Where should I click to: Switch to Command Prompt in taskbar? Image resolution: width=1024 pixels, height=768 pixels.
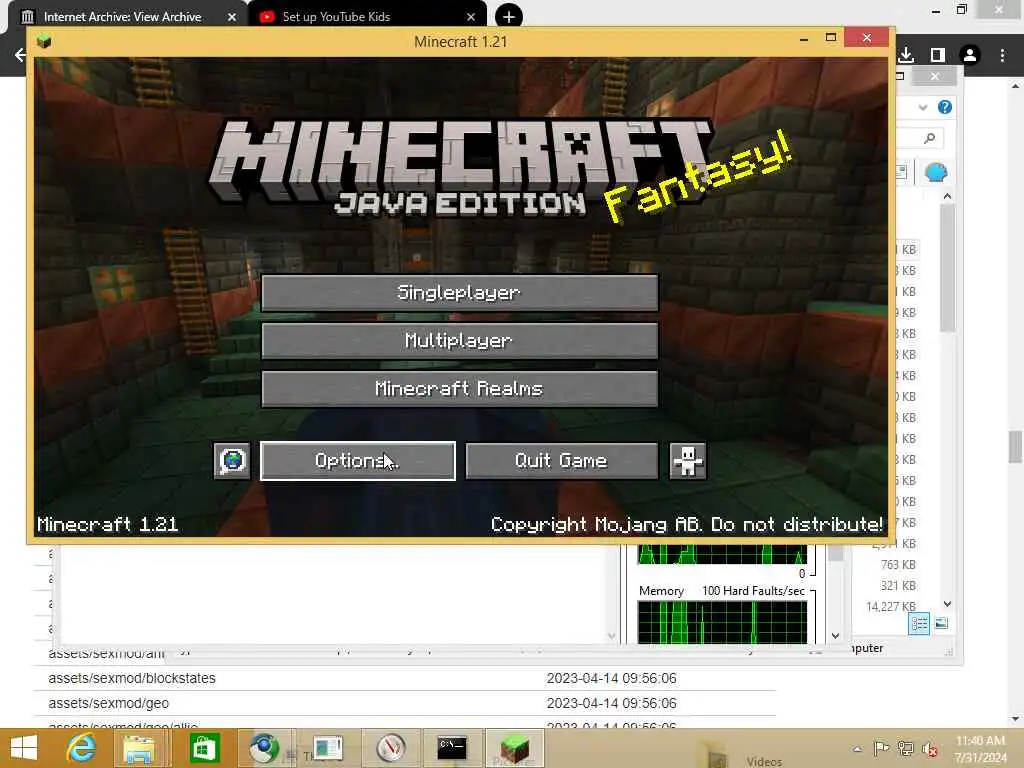coord(452,748)
